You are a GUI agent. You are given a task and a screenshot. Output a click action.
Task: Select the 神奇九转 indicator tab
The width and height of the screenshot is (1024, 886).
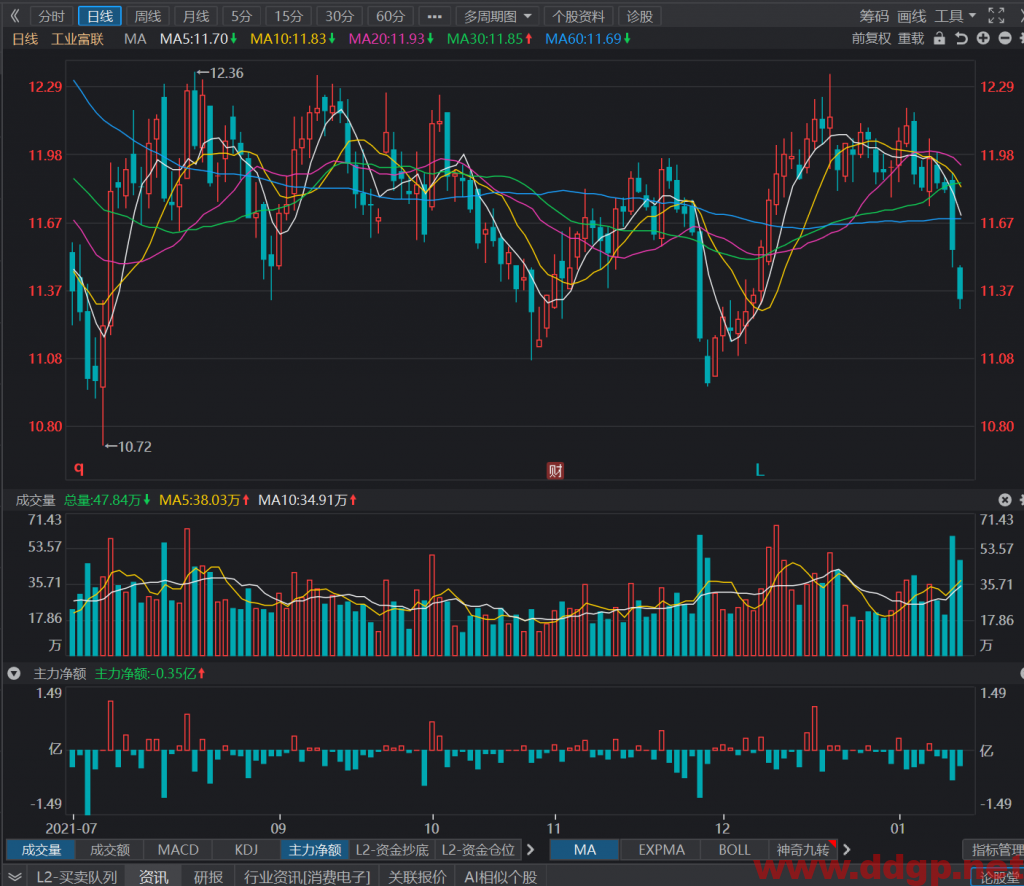(803, 849)
